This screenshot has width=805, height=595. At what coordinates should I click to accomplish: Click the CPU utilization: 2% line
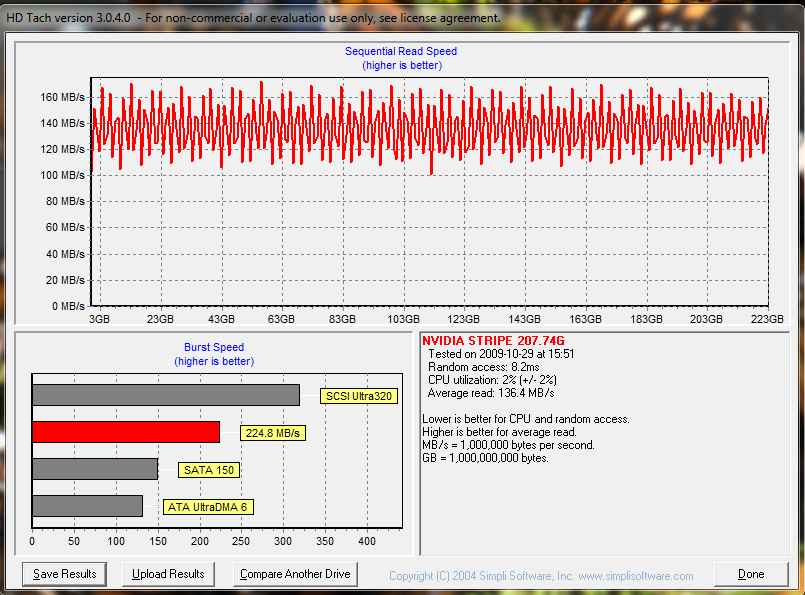pos(492,380)
